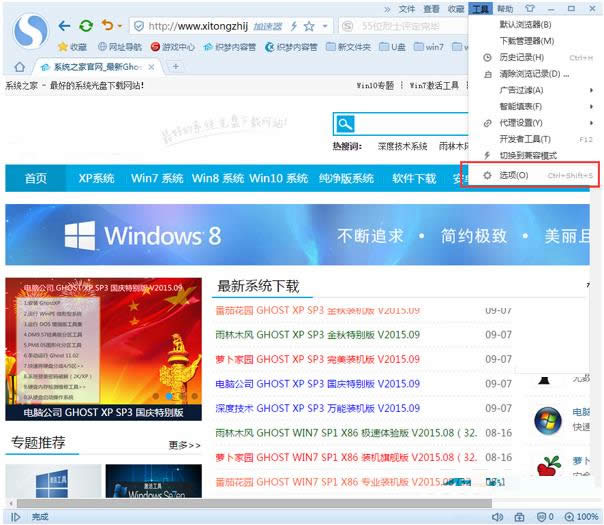
Task: Click the lightning icon in address bar
Action: point(294,26)
